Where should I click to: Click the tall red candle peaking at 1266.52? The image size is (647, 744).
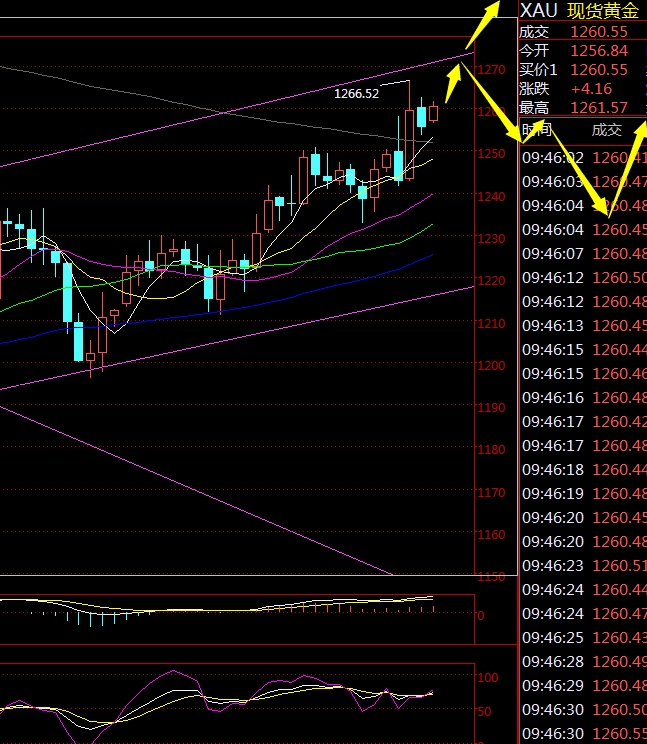(x=409, y=142)
